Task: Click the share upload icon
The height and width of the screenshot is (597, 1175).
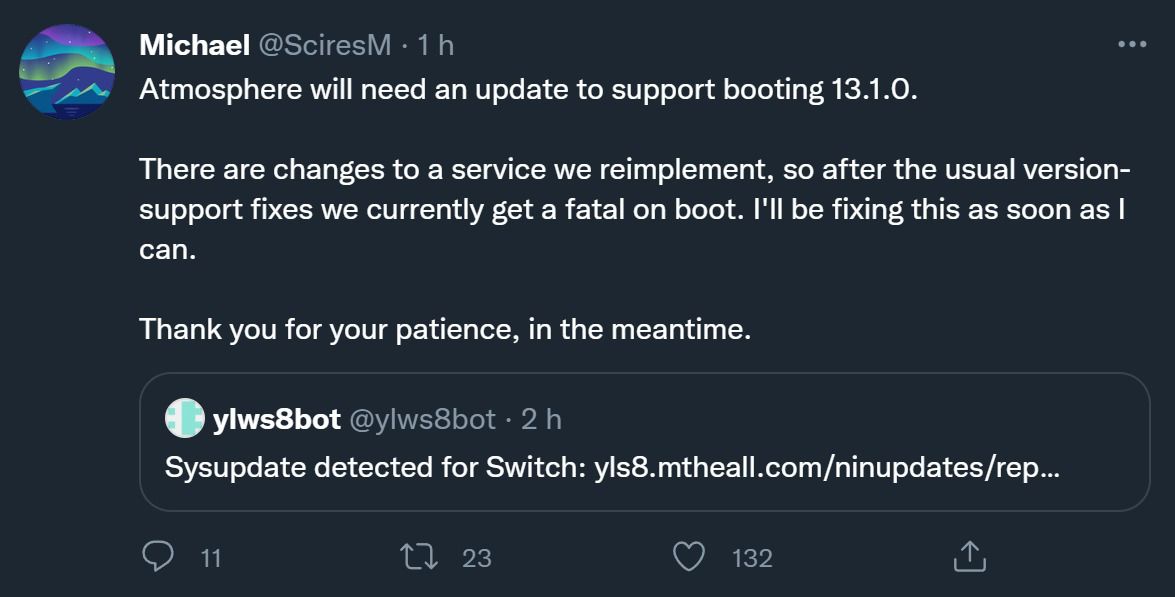Action: pos(969,557)
